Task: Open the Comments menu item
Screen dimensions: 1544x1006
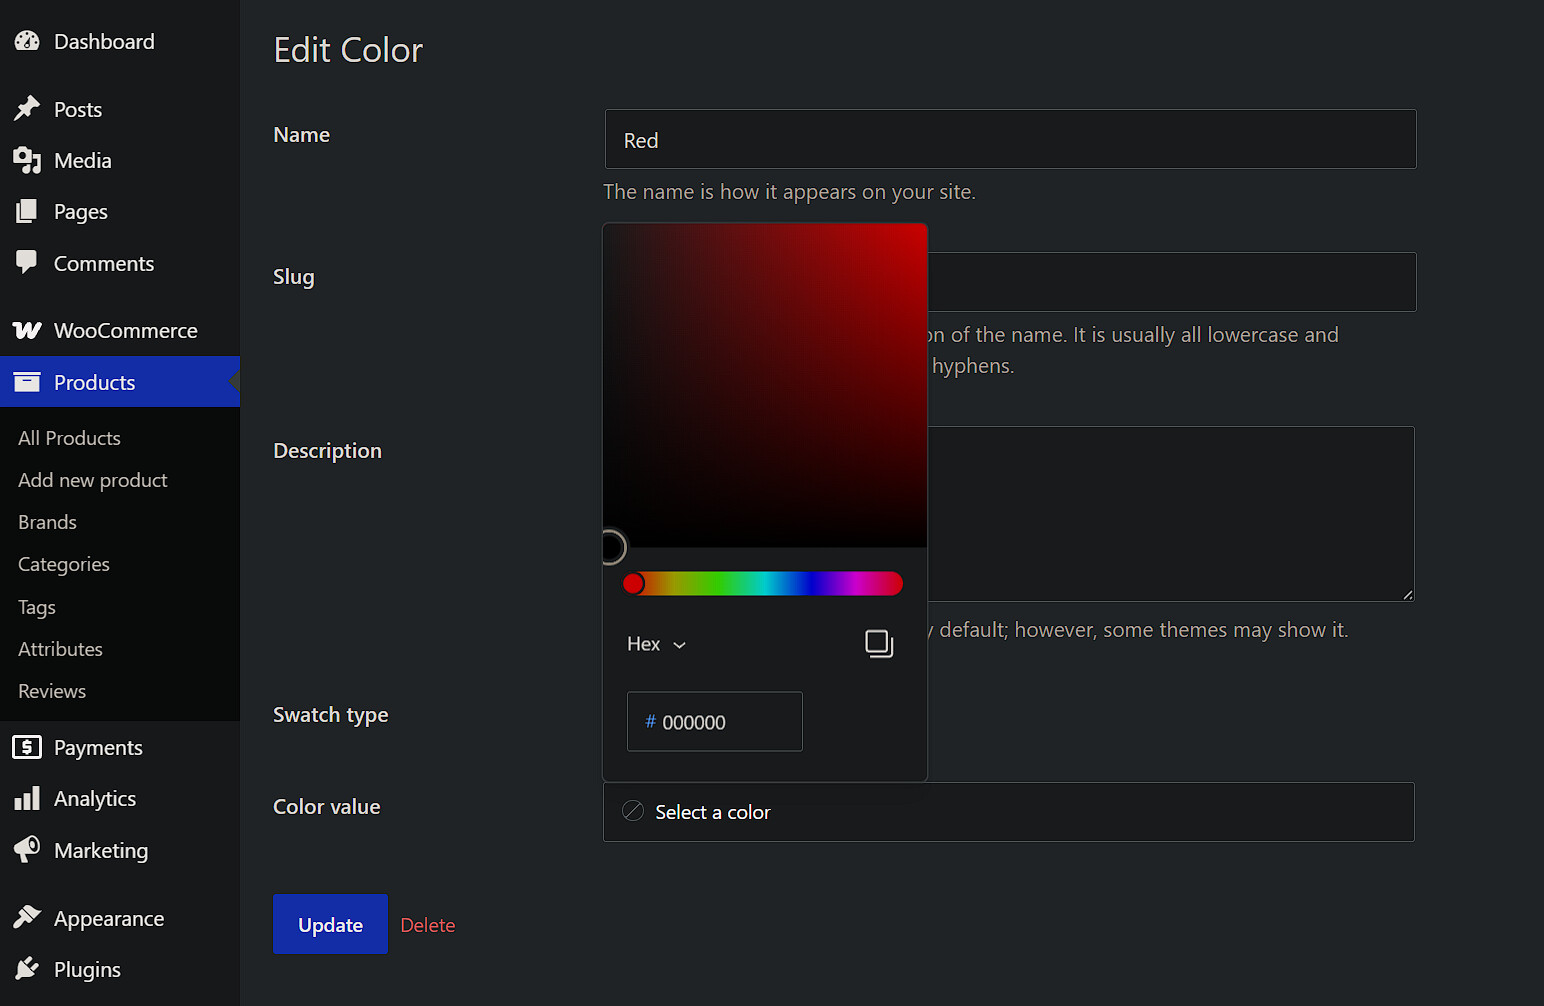Action: click(120, 263)
